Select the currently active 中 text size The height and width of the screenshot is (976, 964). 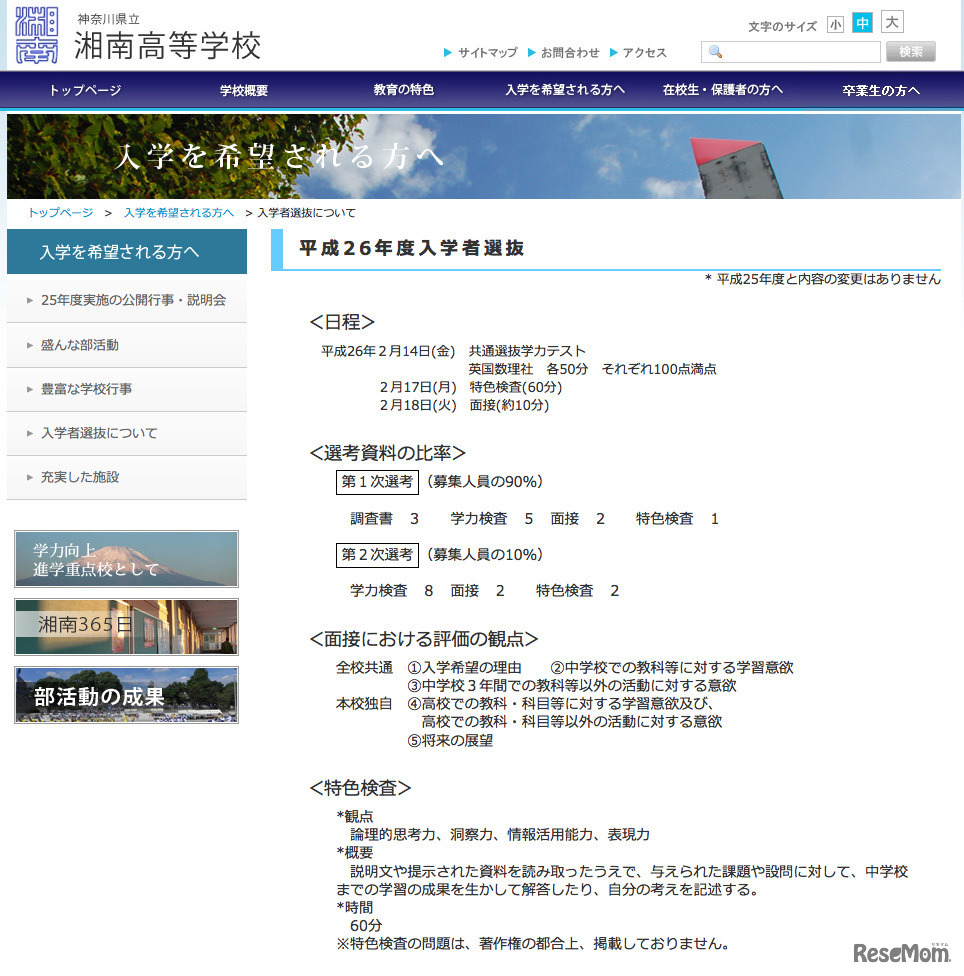pyautogui.click(x=863, y=24)
